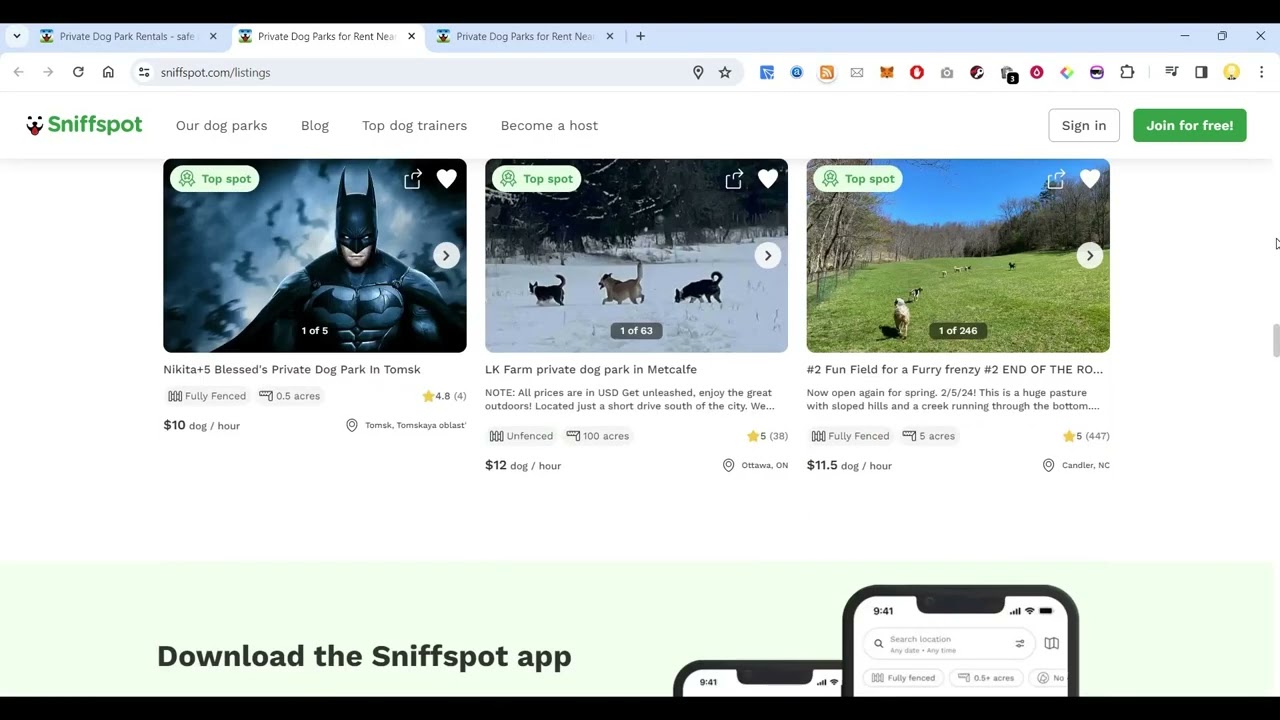Image resolution: width=1280 pixels, height=720 pixels.
Task: Click the page vertical scrollbar thumb
Action: 1275,340
